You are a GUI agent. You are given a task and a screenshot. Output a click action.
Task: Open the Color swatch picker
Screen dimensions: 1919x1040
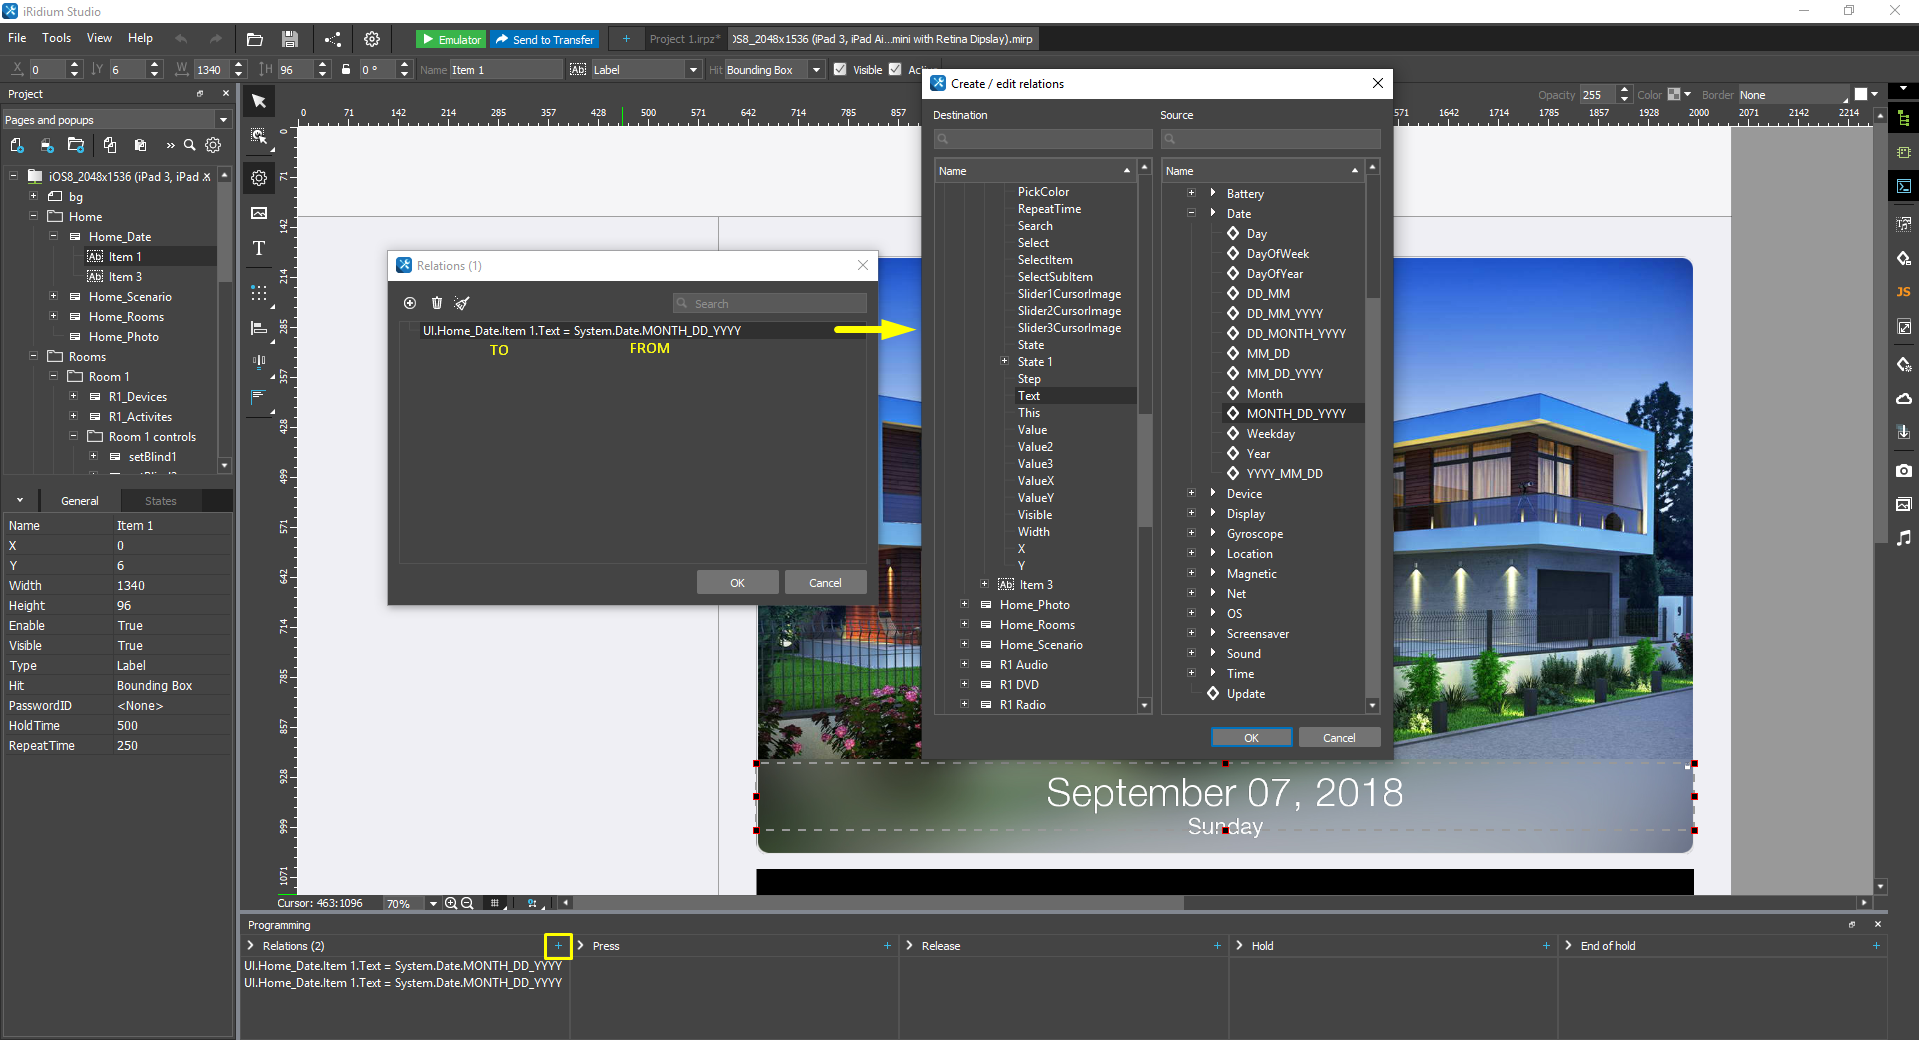point(1678,95)
